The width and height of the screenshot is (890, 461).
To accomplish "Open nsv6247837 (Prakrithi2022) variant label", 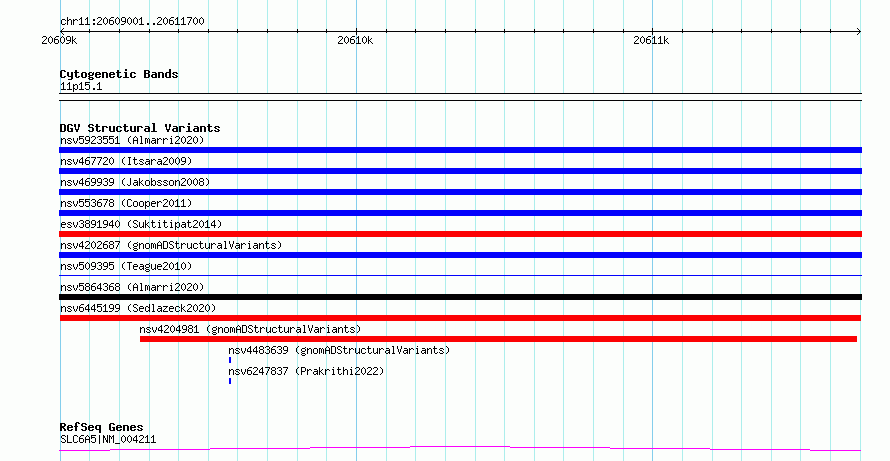I will tap(306, 371).
